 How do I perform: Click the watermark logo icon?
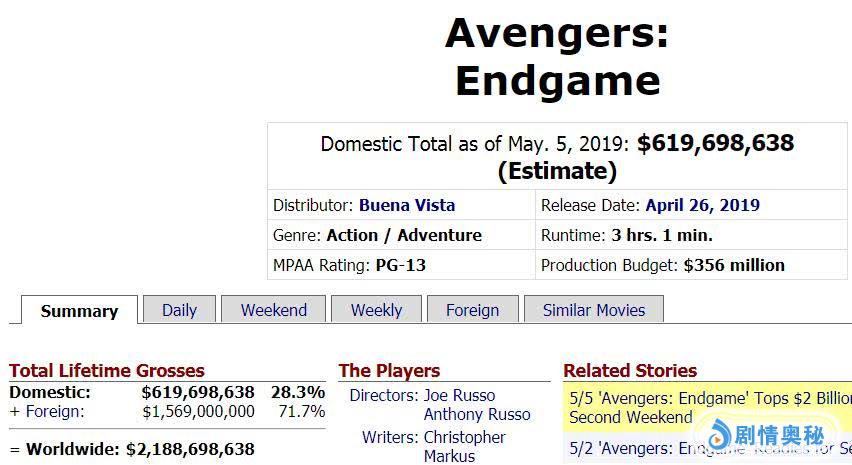coord(718,435)
